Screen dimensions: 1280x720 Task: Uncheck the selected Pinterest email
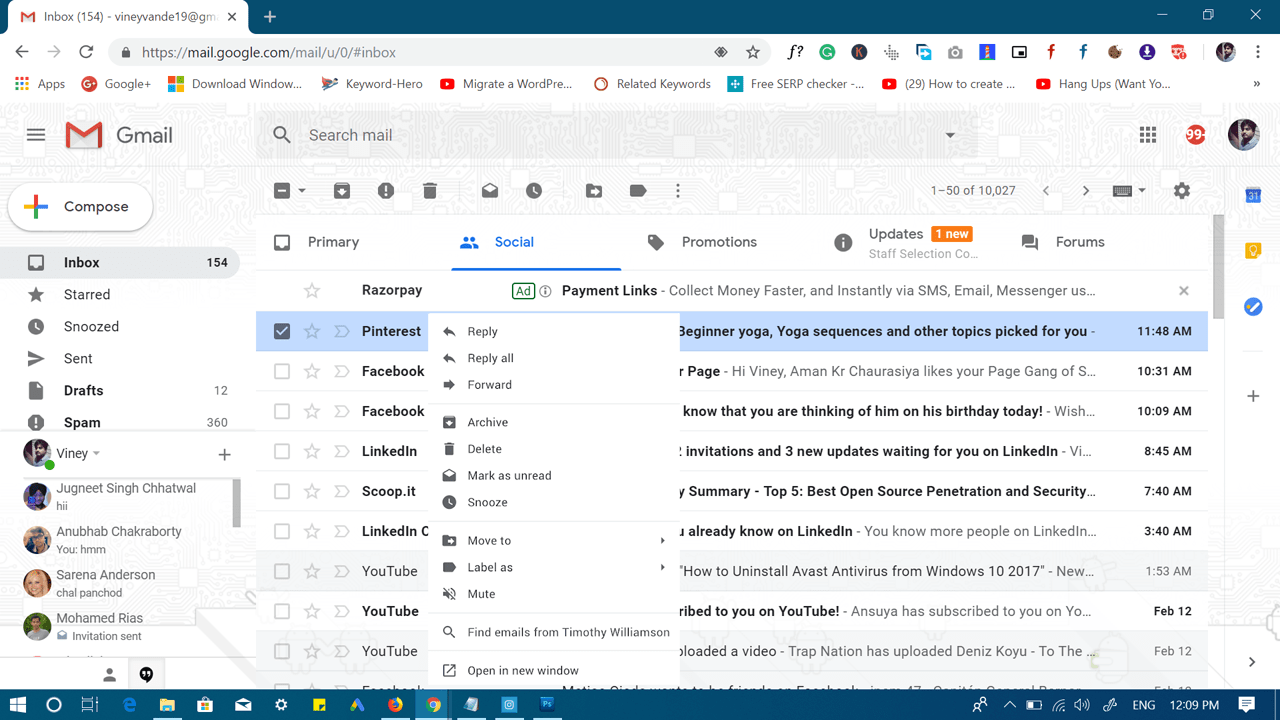pyautogui.click(x=281, y=331)
